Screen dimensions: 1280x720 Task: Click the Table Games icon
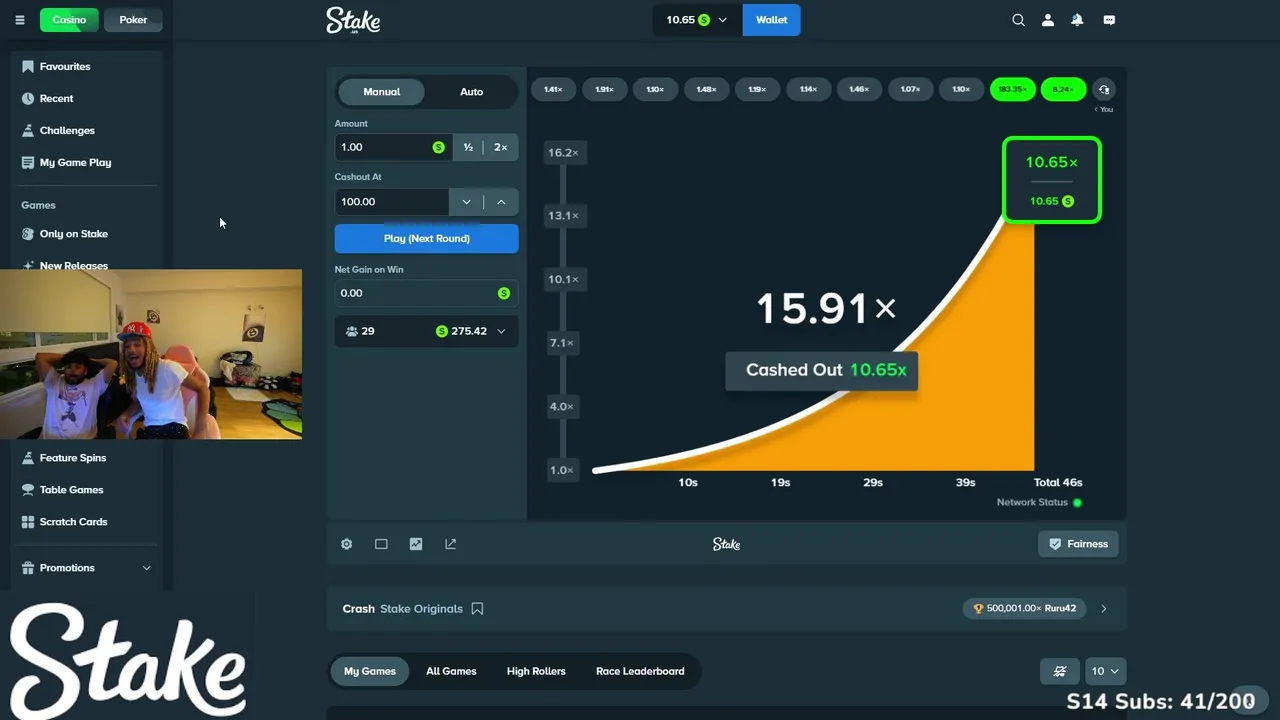pos(28,490)
